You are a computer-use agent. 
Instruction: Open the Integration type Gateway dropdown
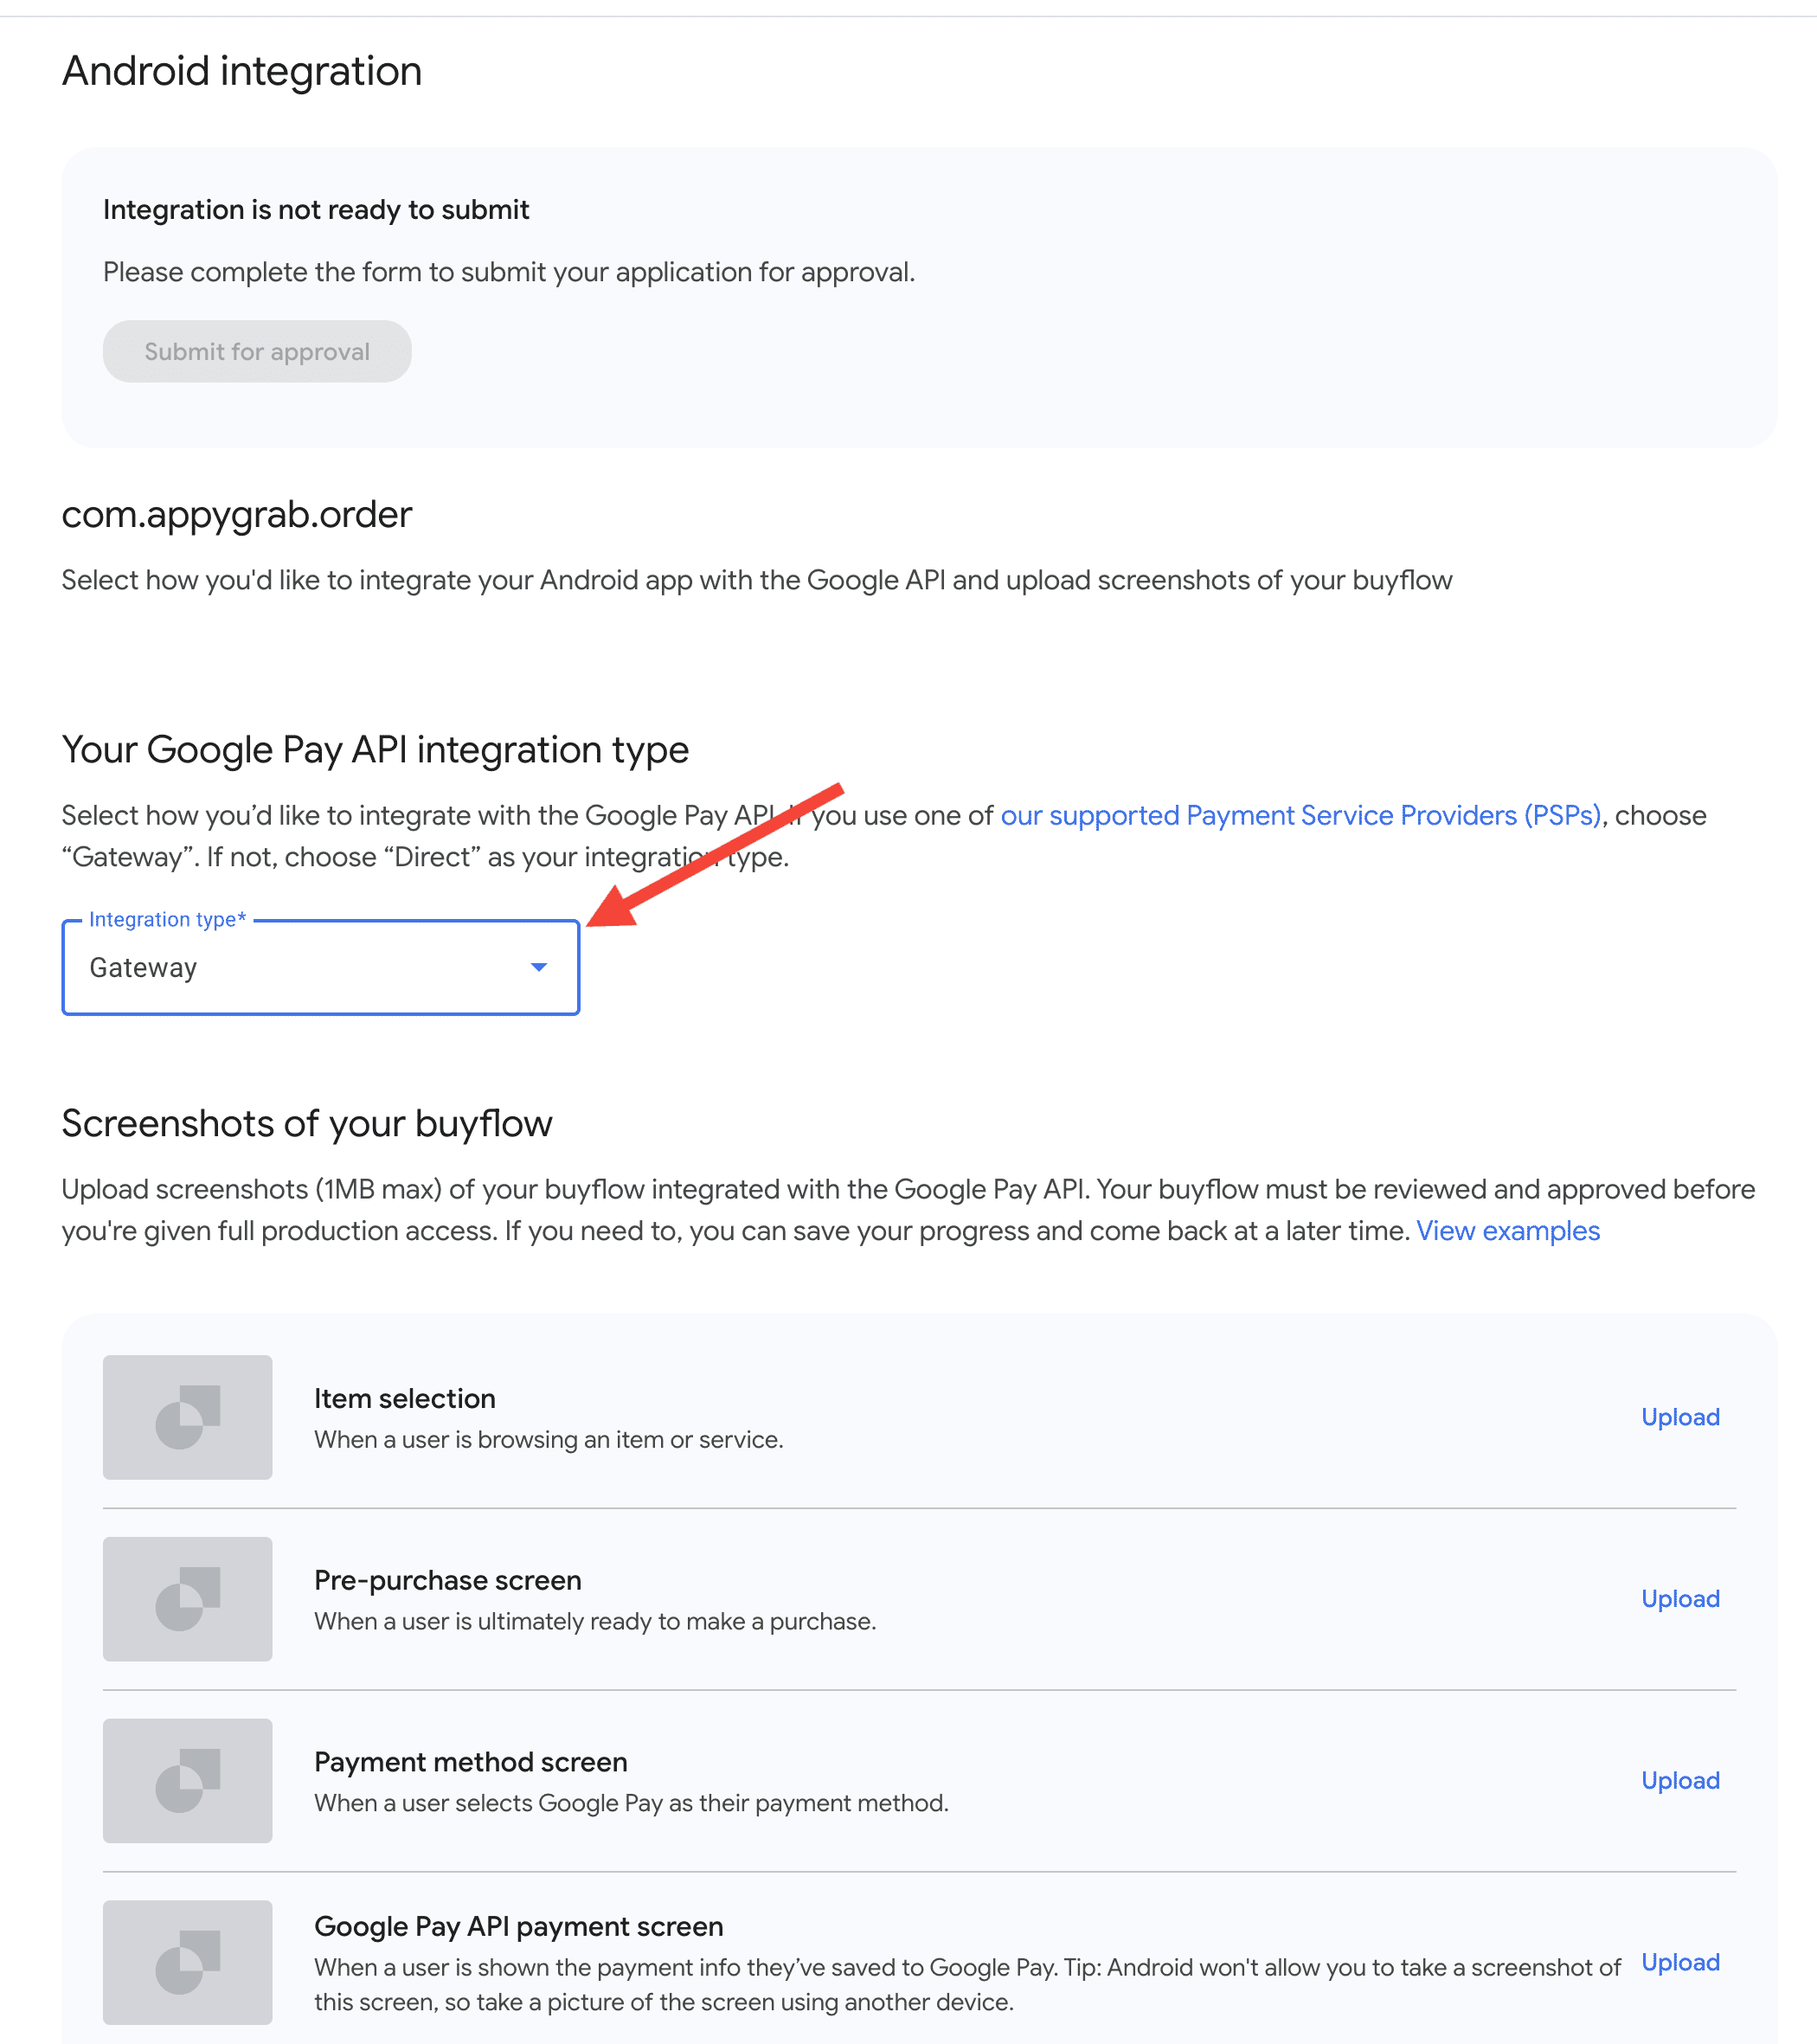coord(321,967)
